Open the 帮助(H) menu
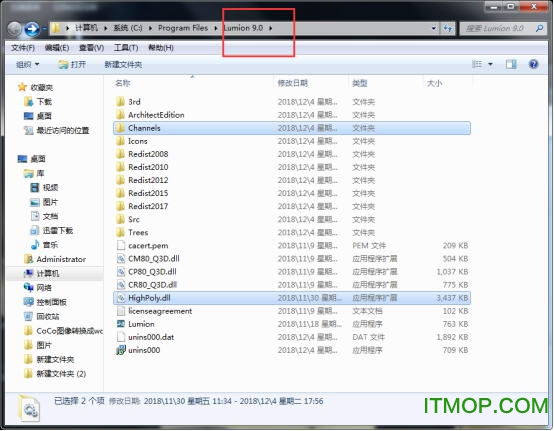Screen dimensions: 554x431 161,48
